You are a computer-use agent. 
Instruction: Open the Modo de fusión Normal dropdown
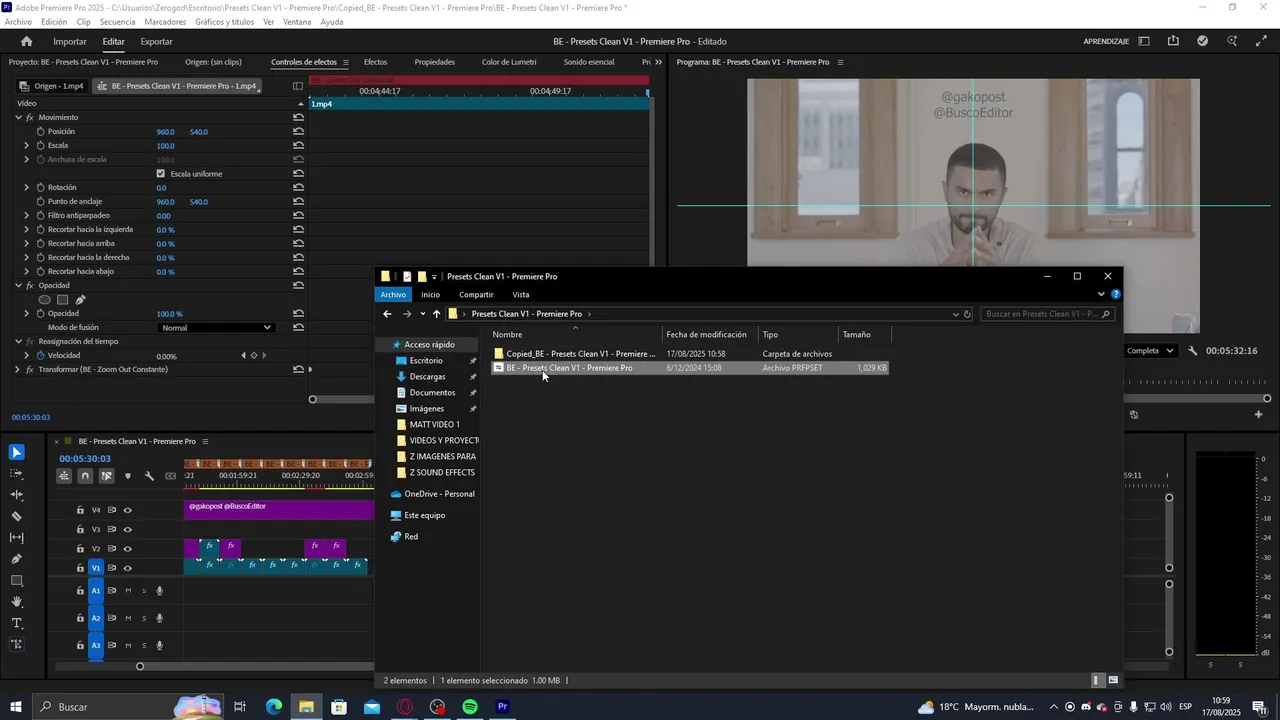[215, 327]
